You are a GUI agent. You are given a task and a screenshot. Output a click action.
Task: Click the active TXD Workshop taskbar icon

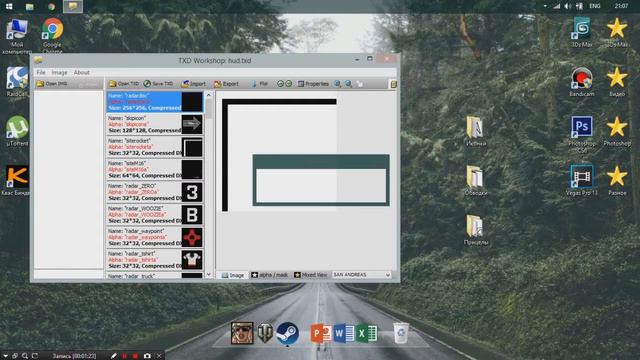click(73, 6)
